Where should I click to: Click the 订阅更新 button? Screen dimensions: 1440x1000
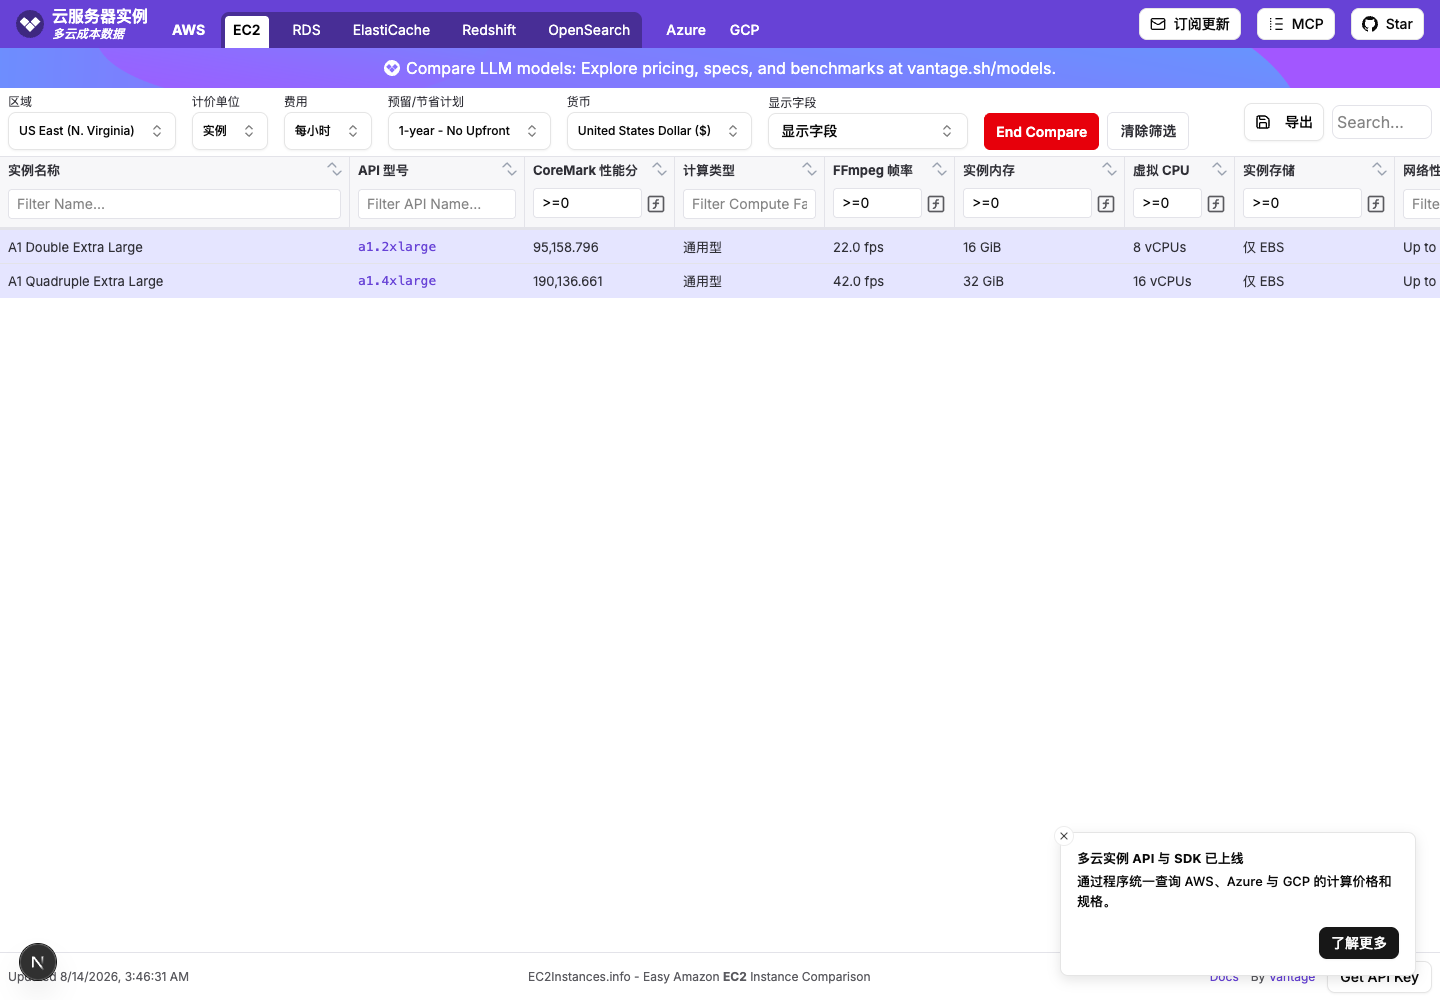(x=1190, y=24)
